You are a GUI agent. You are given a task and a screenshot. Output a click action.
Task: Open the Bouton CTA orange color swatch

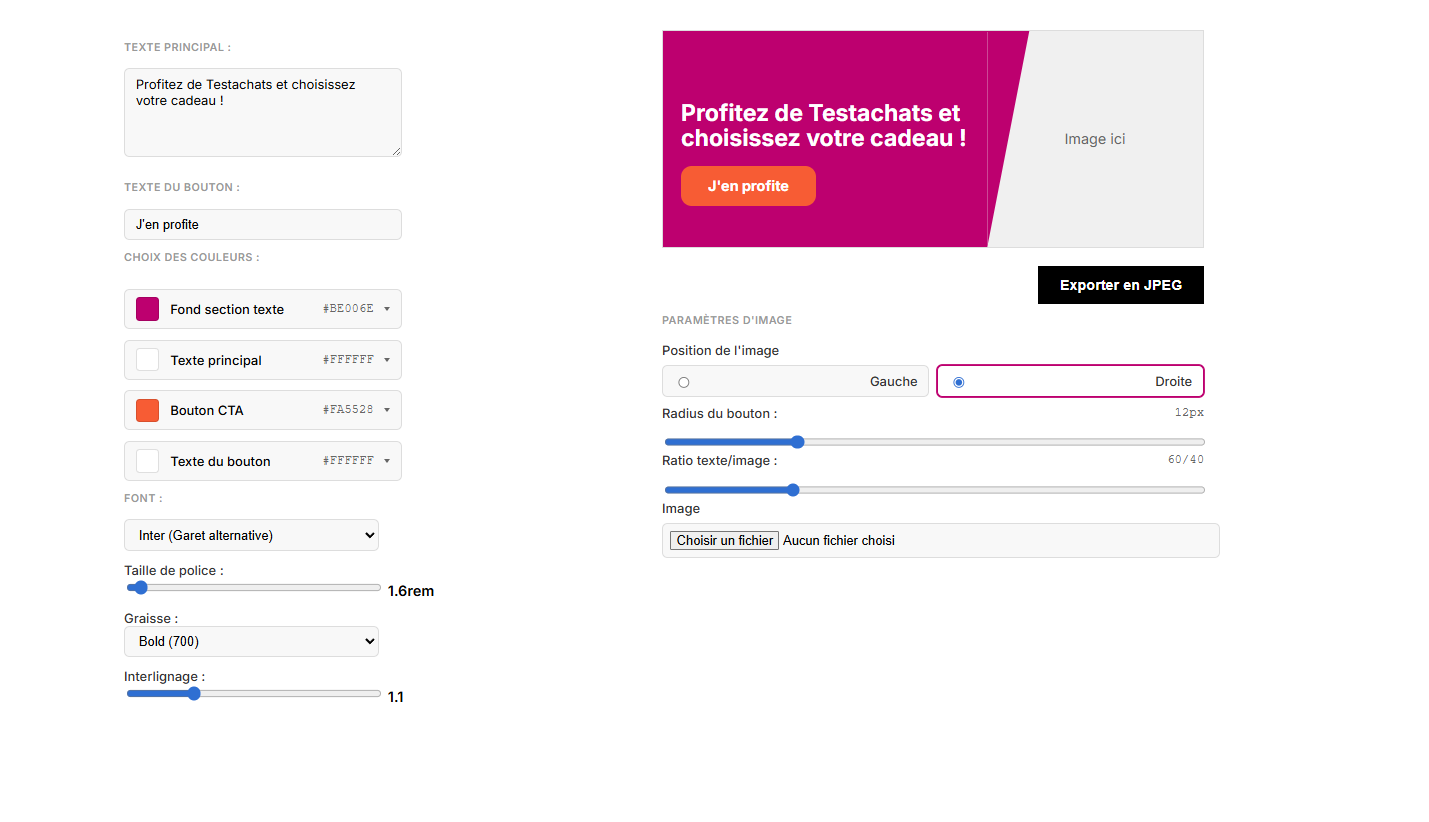[x=147, y=410]
